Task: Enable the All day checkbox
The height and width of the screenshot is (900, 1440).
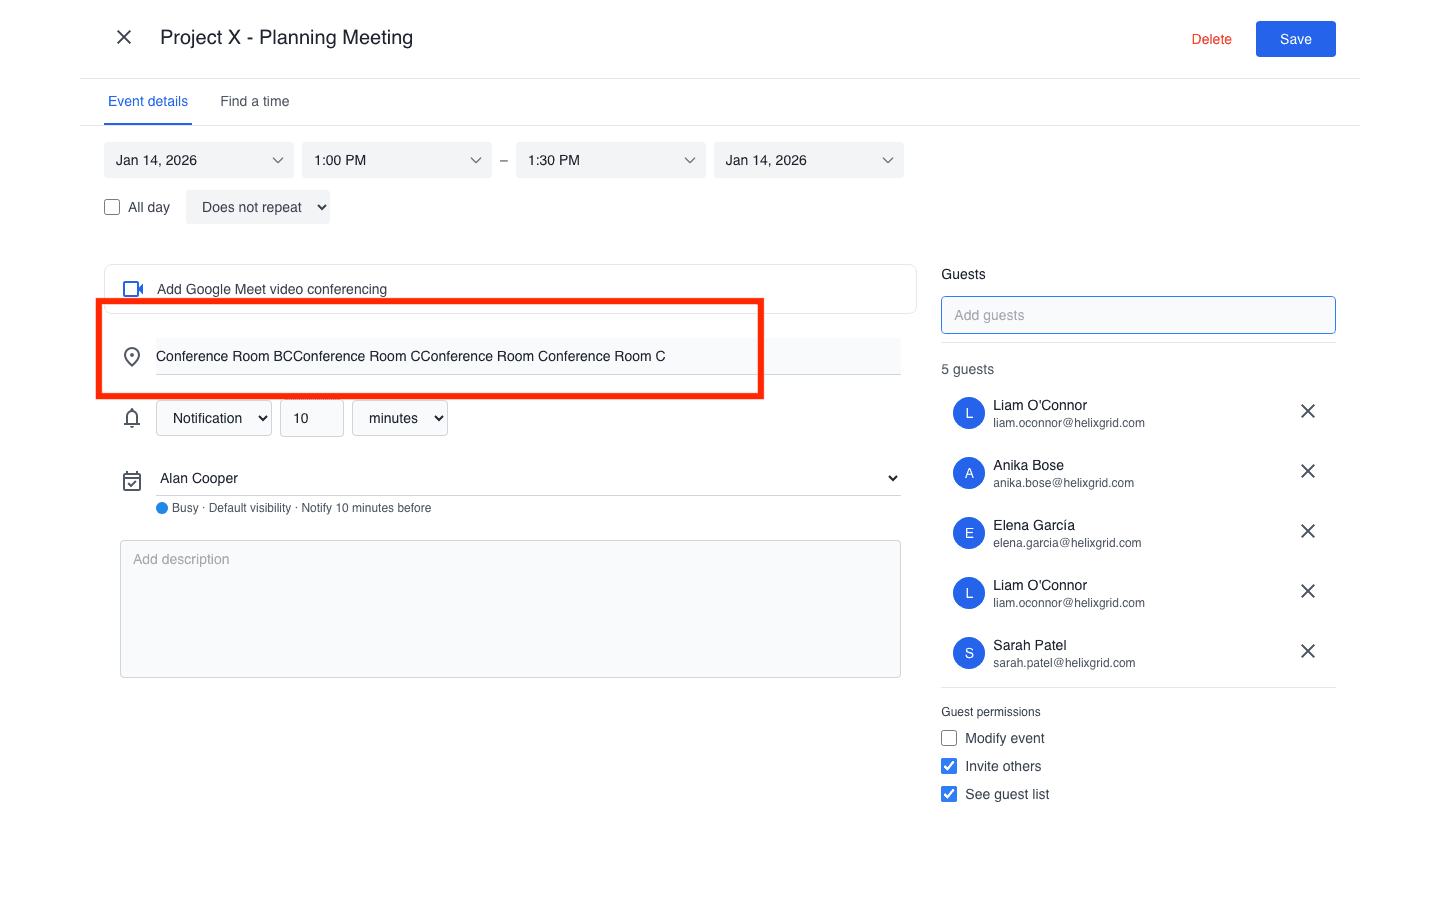Action: pyautogui.click(x=112, y=207)
